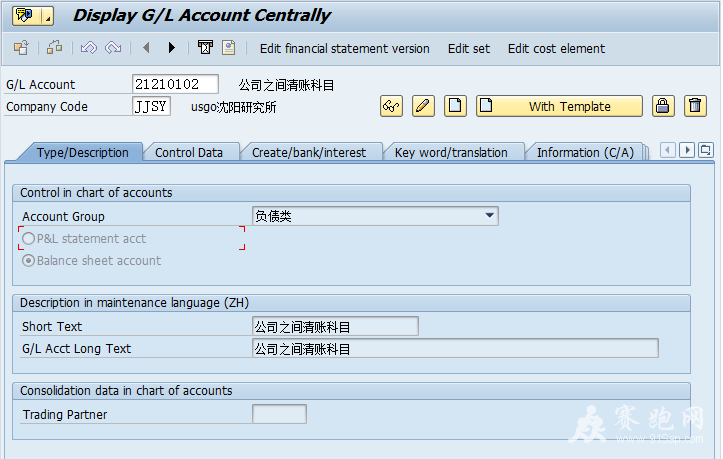Open the SAP menu icon in title bar
Image resolution: width=723 pixels, height=459 pixels.
(x=26, y=16)
